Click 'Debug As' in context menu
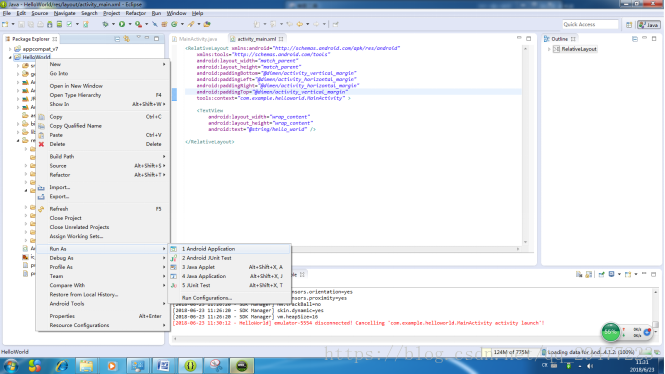This screenshot has height=374, width=665. (103, 258)
